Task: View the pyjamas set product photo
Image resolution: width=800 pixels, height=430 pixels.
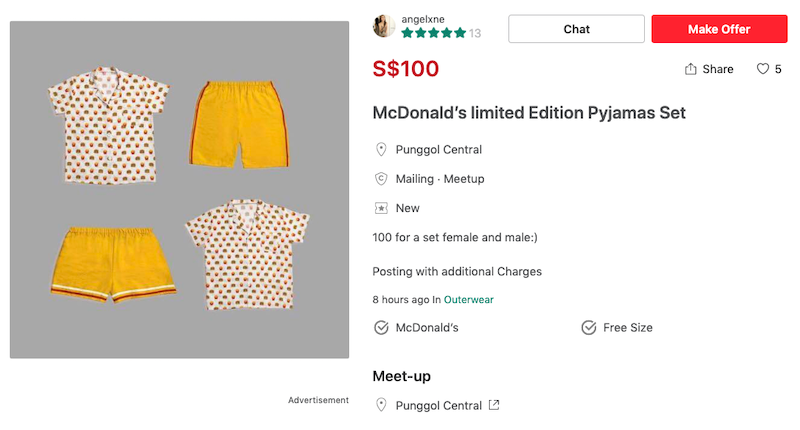Action: point(180,190)
